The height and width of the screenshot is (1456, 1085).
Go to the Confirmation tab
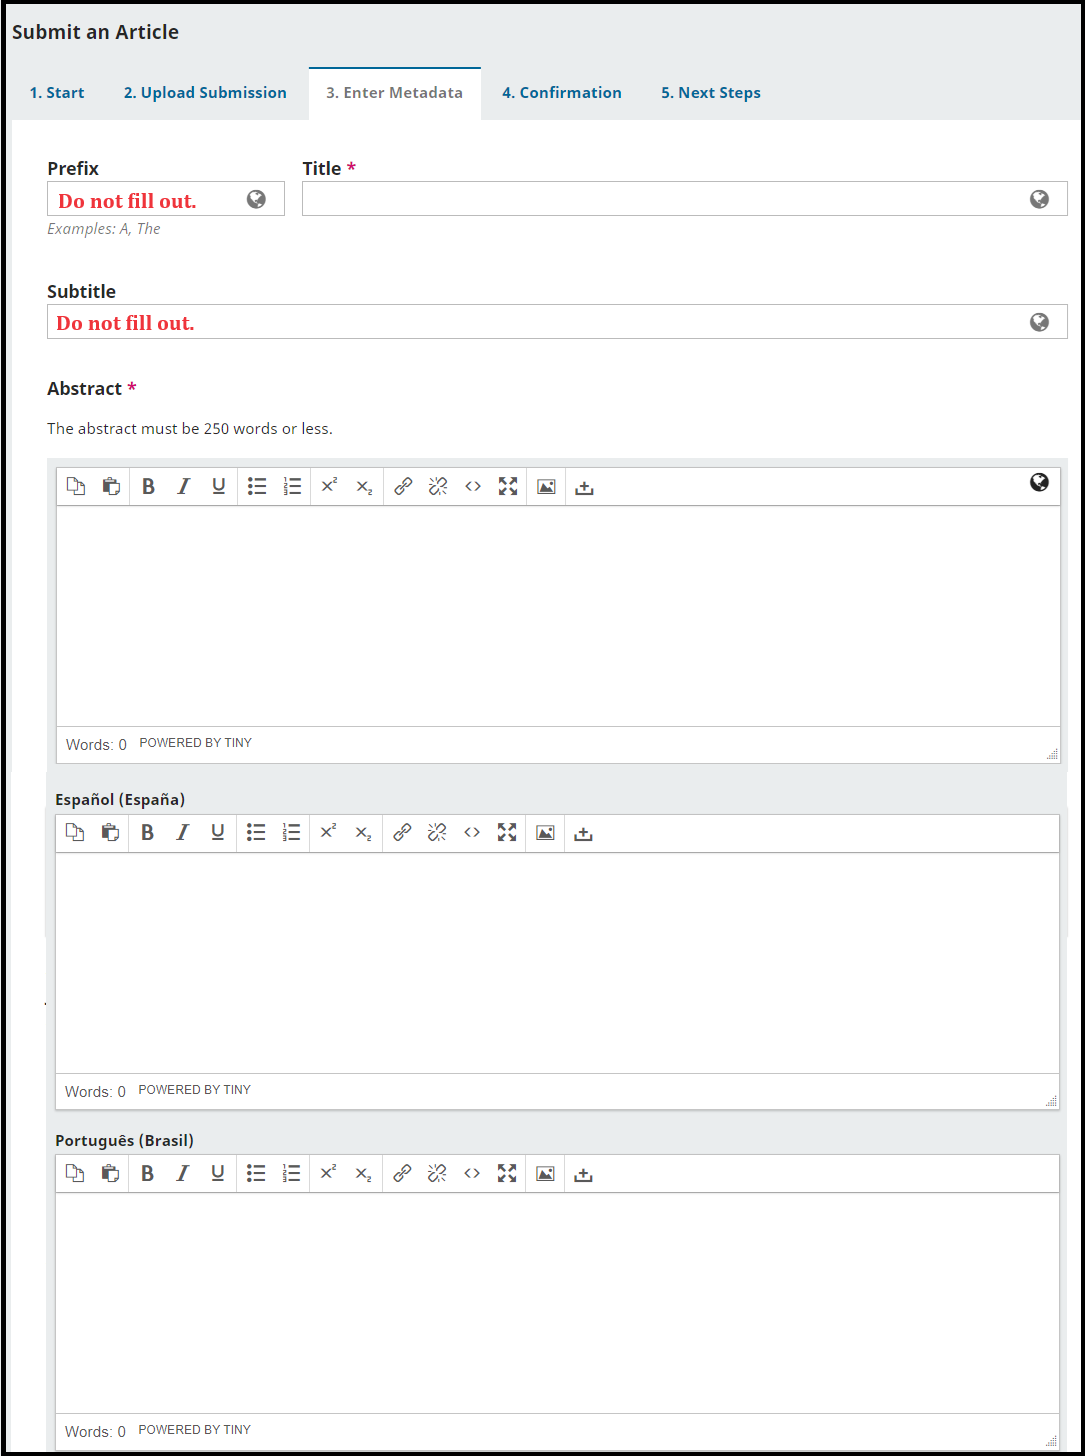(x=562, y=93)
